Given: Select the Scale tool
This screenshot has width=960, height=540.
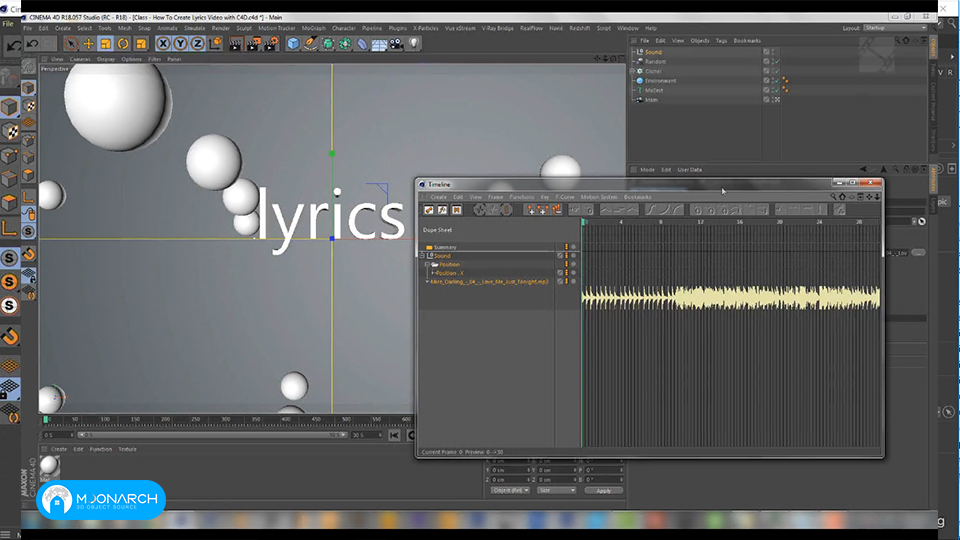Looking at the screenshot, I should (106, 43).
